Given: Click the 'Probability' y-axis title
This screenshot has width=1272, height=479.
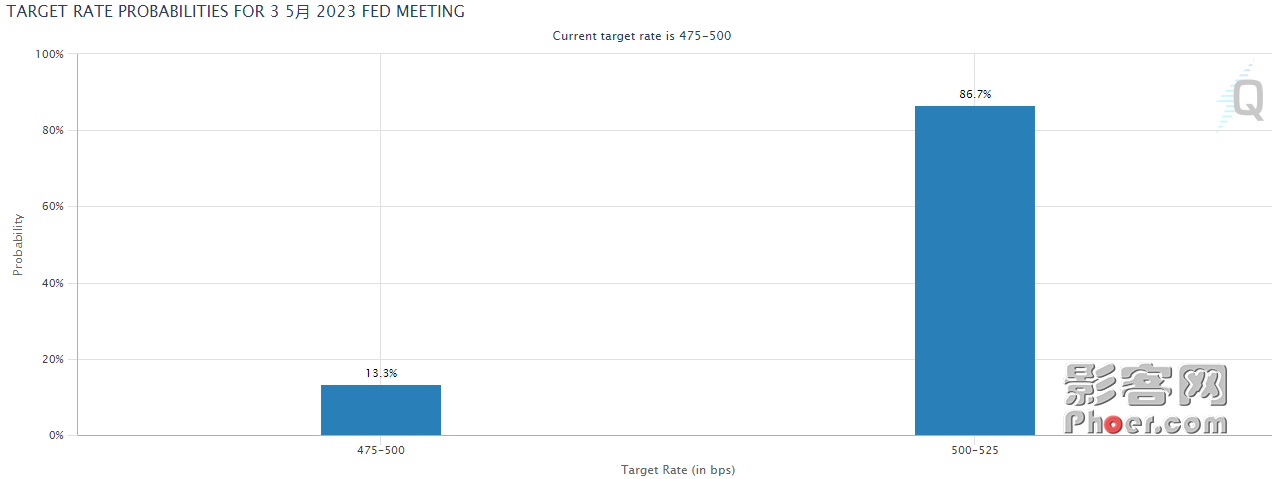Looking at the screenshot, I should [x=18, y=244].
